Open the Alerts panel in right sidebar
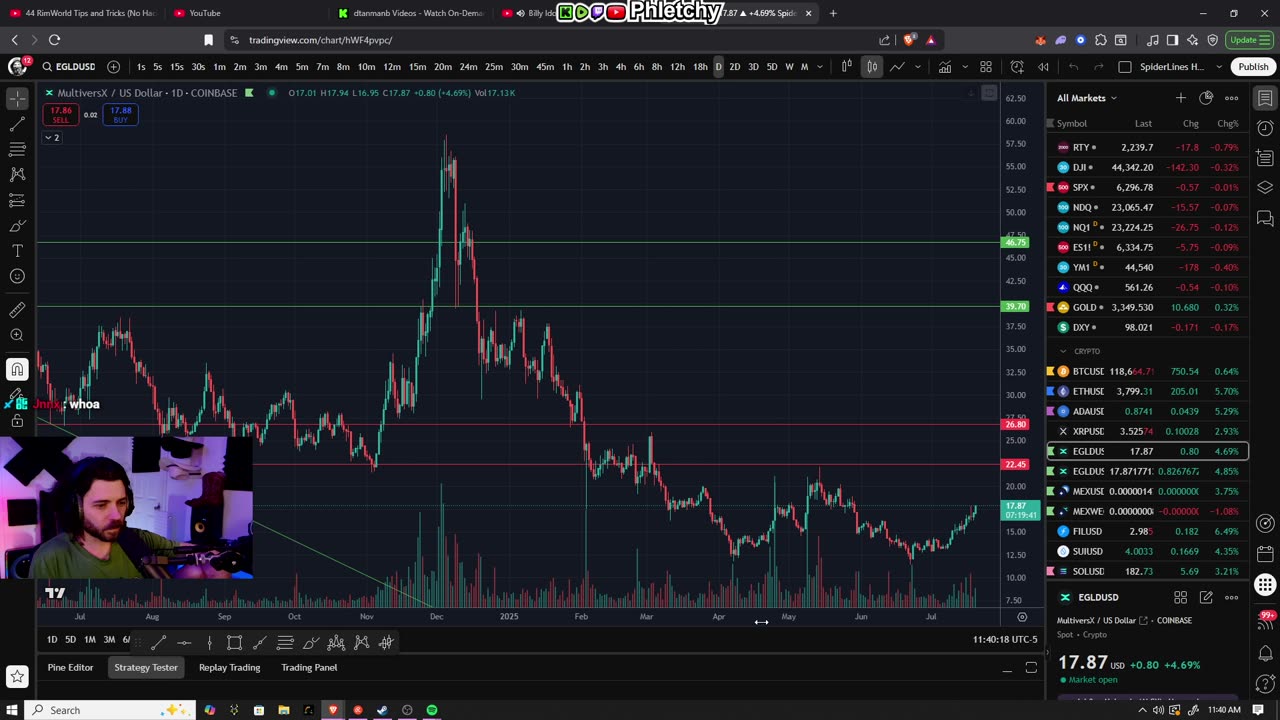This screenshot has height=720, width=1280. [1265, 128]
